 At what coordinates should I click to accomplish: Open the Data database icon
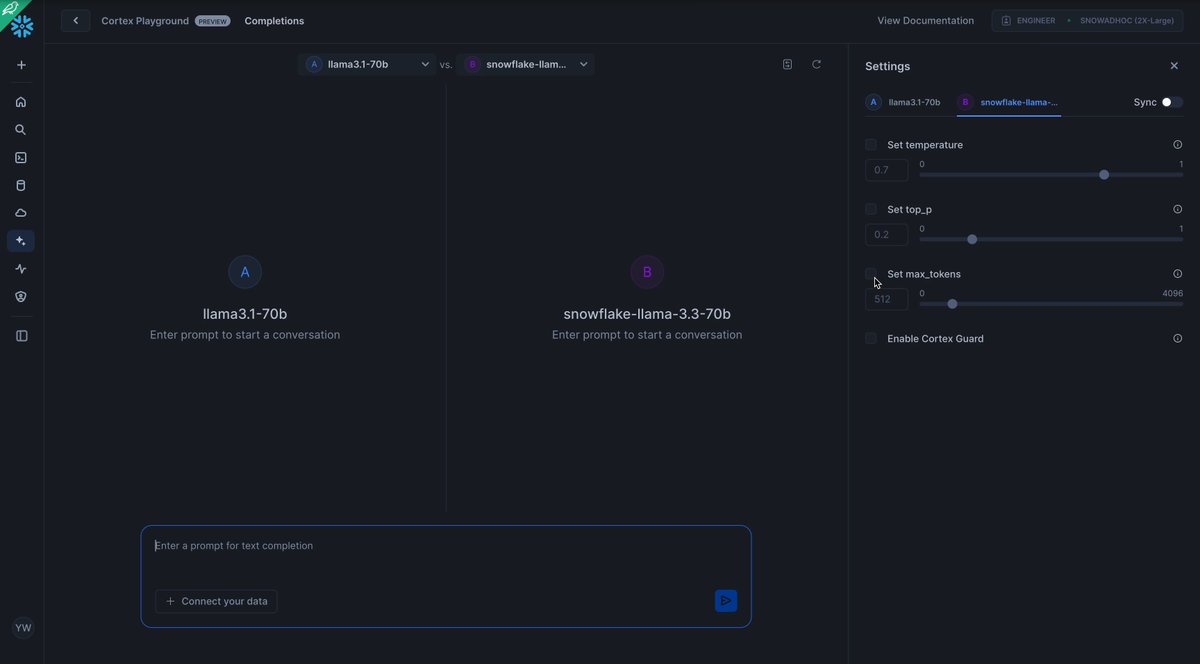click(x=21, y=186)
